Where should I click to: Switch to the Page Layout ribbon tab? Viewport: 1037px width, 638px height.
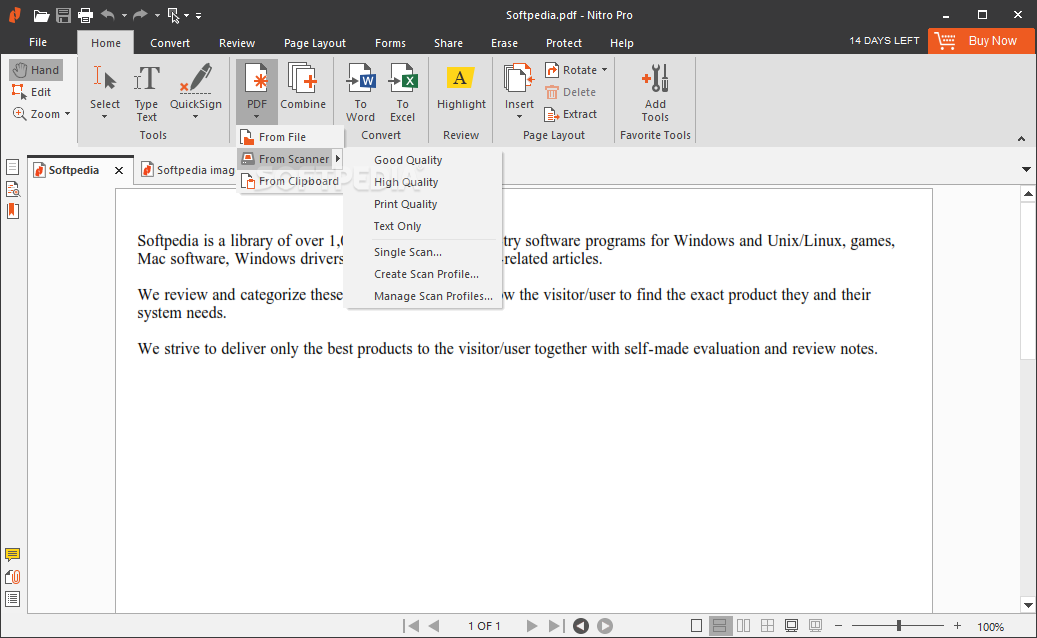coord(314,43)
